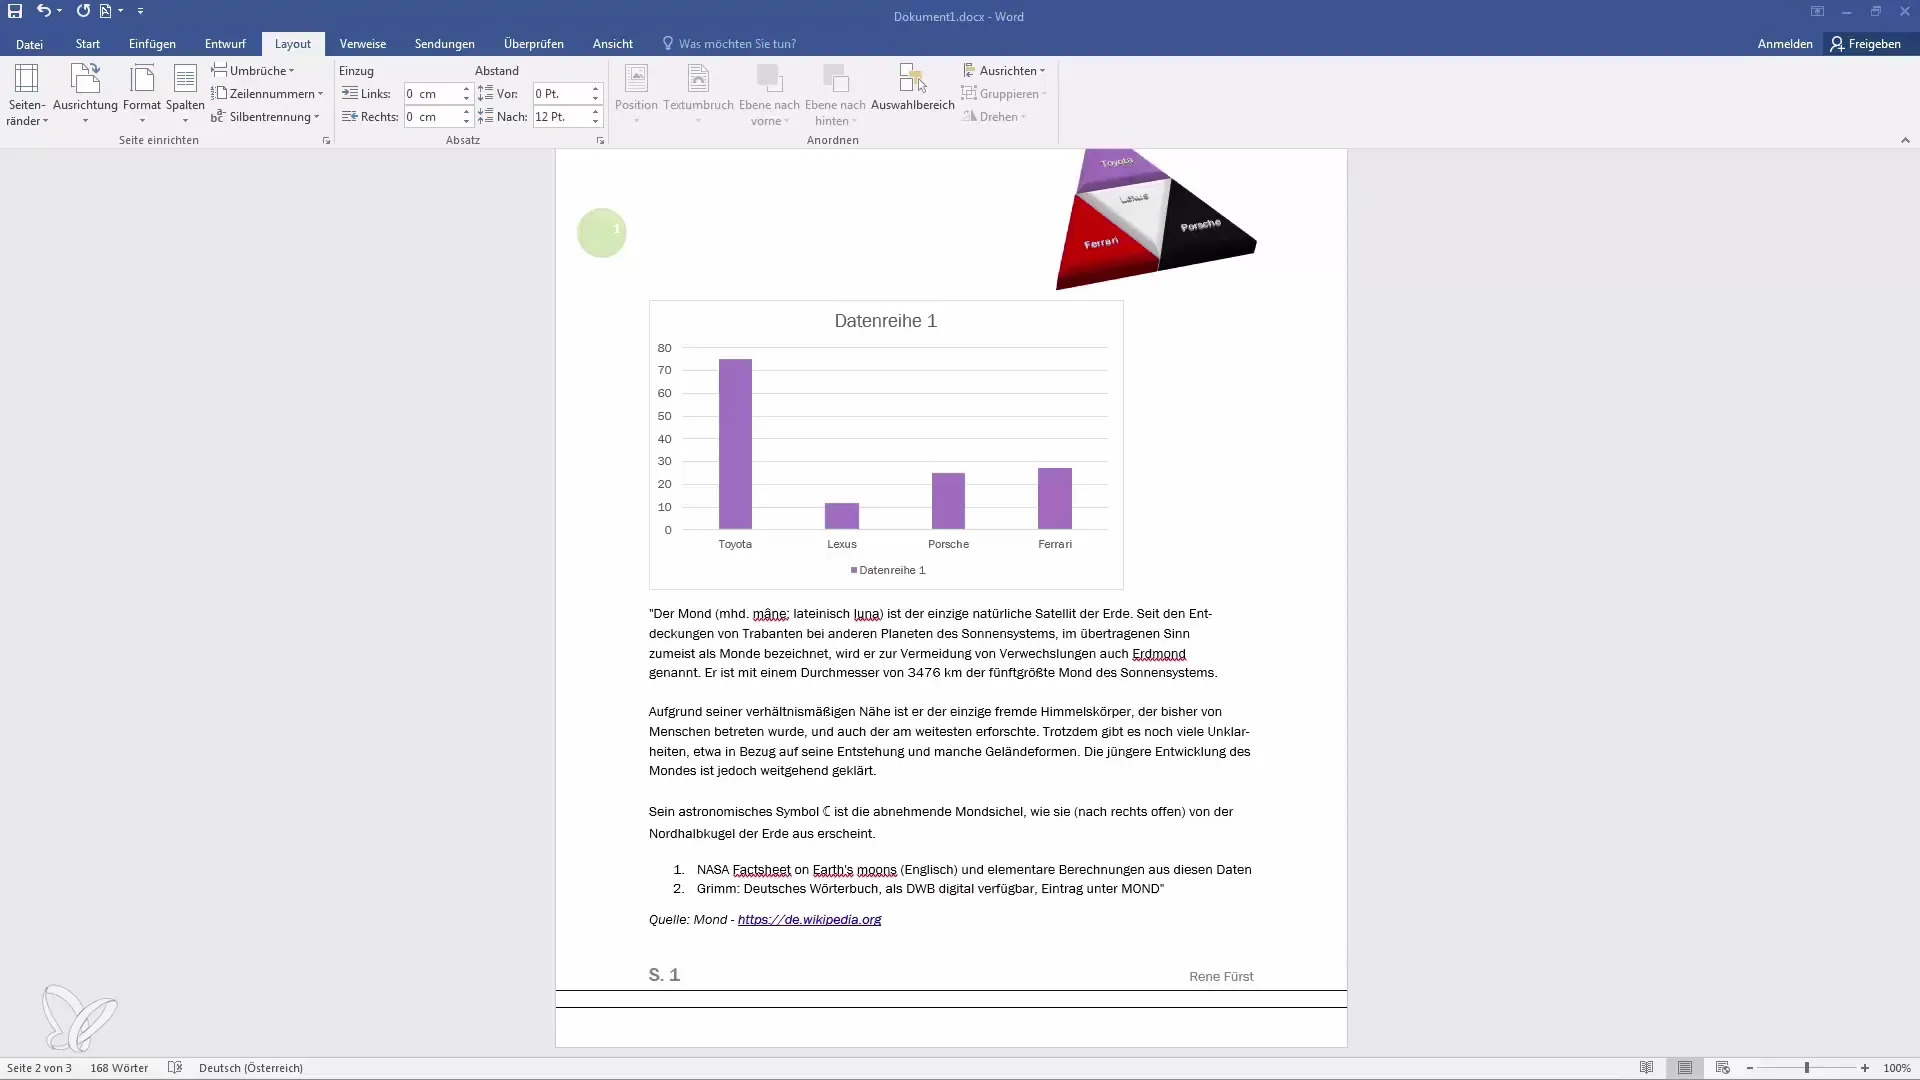
Task: Open the Seitenränder margins menu
Action: [27, 95]
